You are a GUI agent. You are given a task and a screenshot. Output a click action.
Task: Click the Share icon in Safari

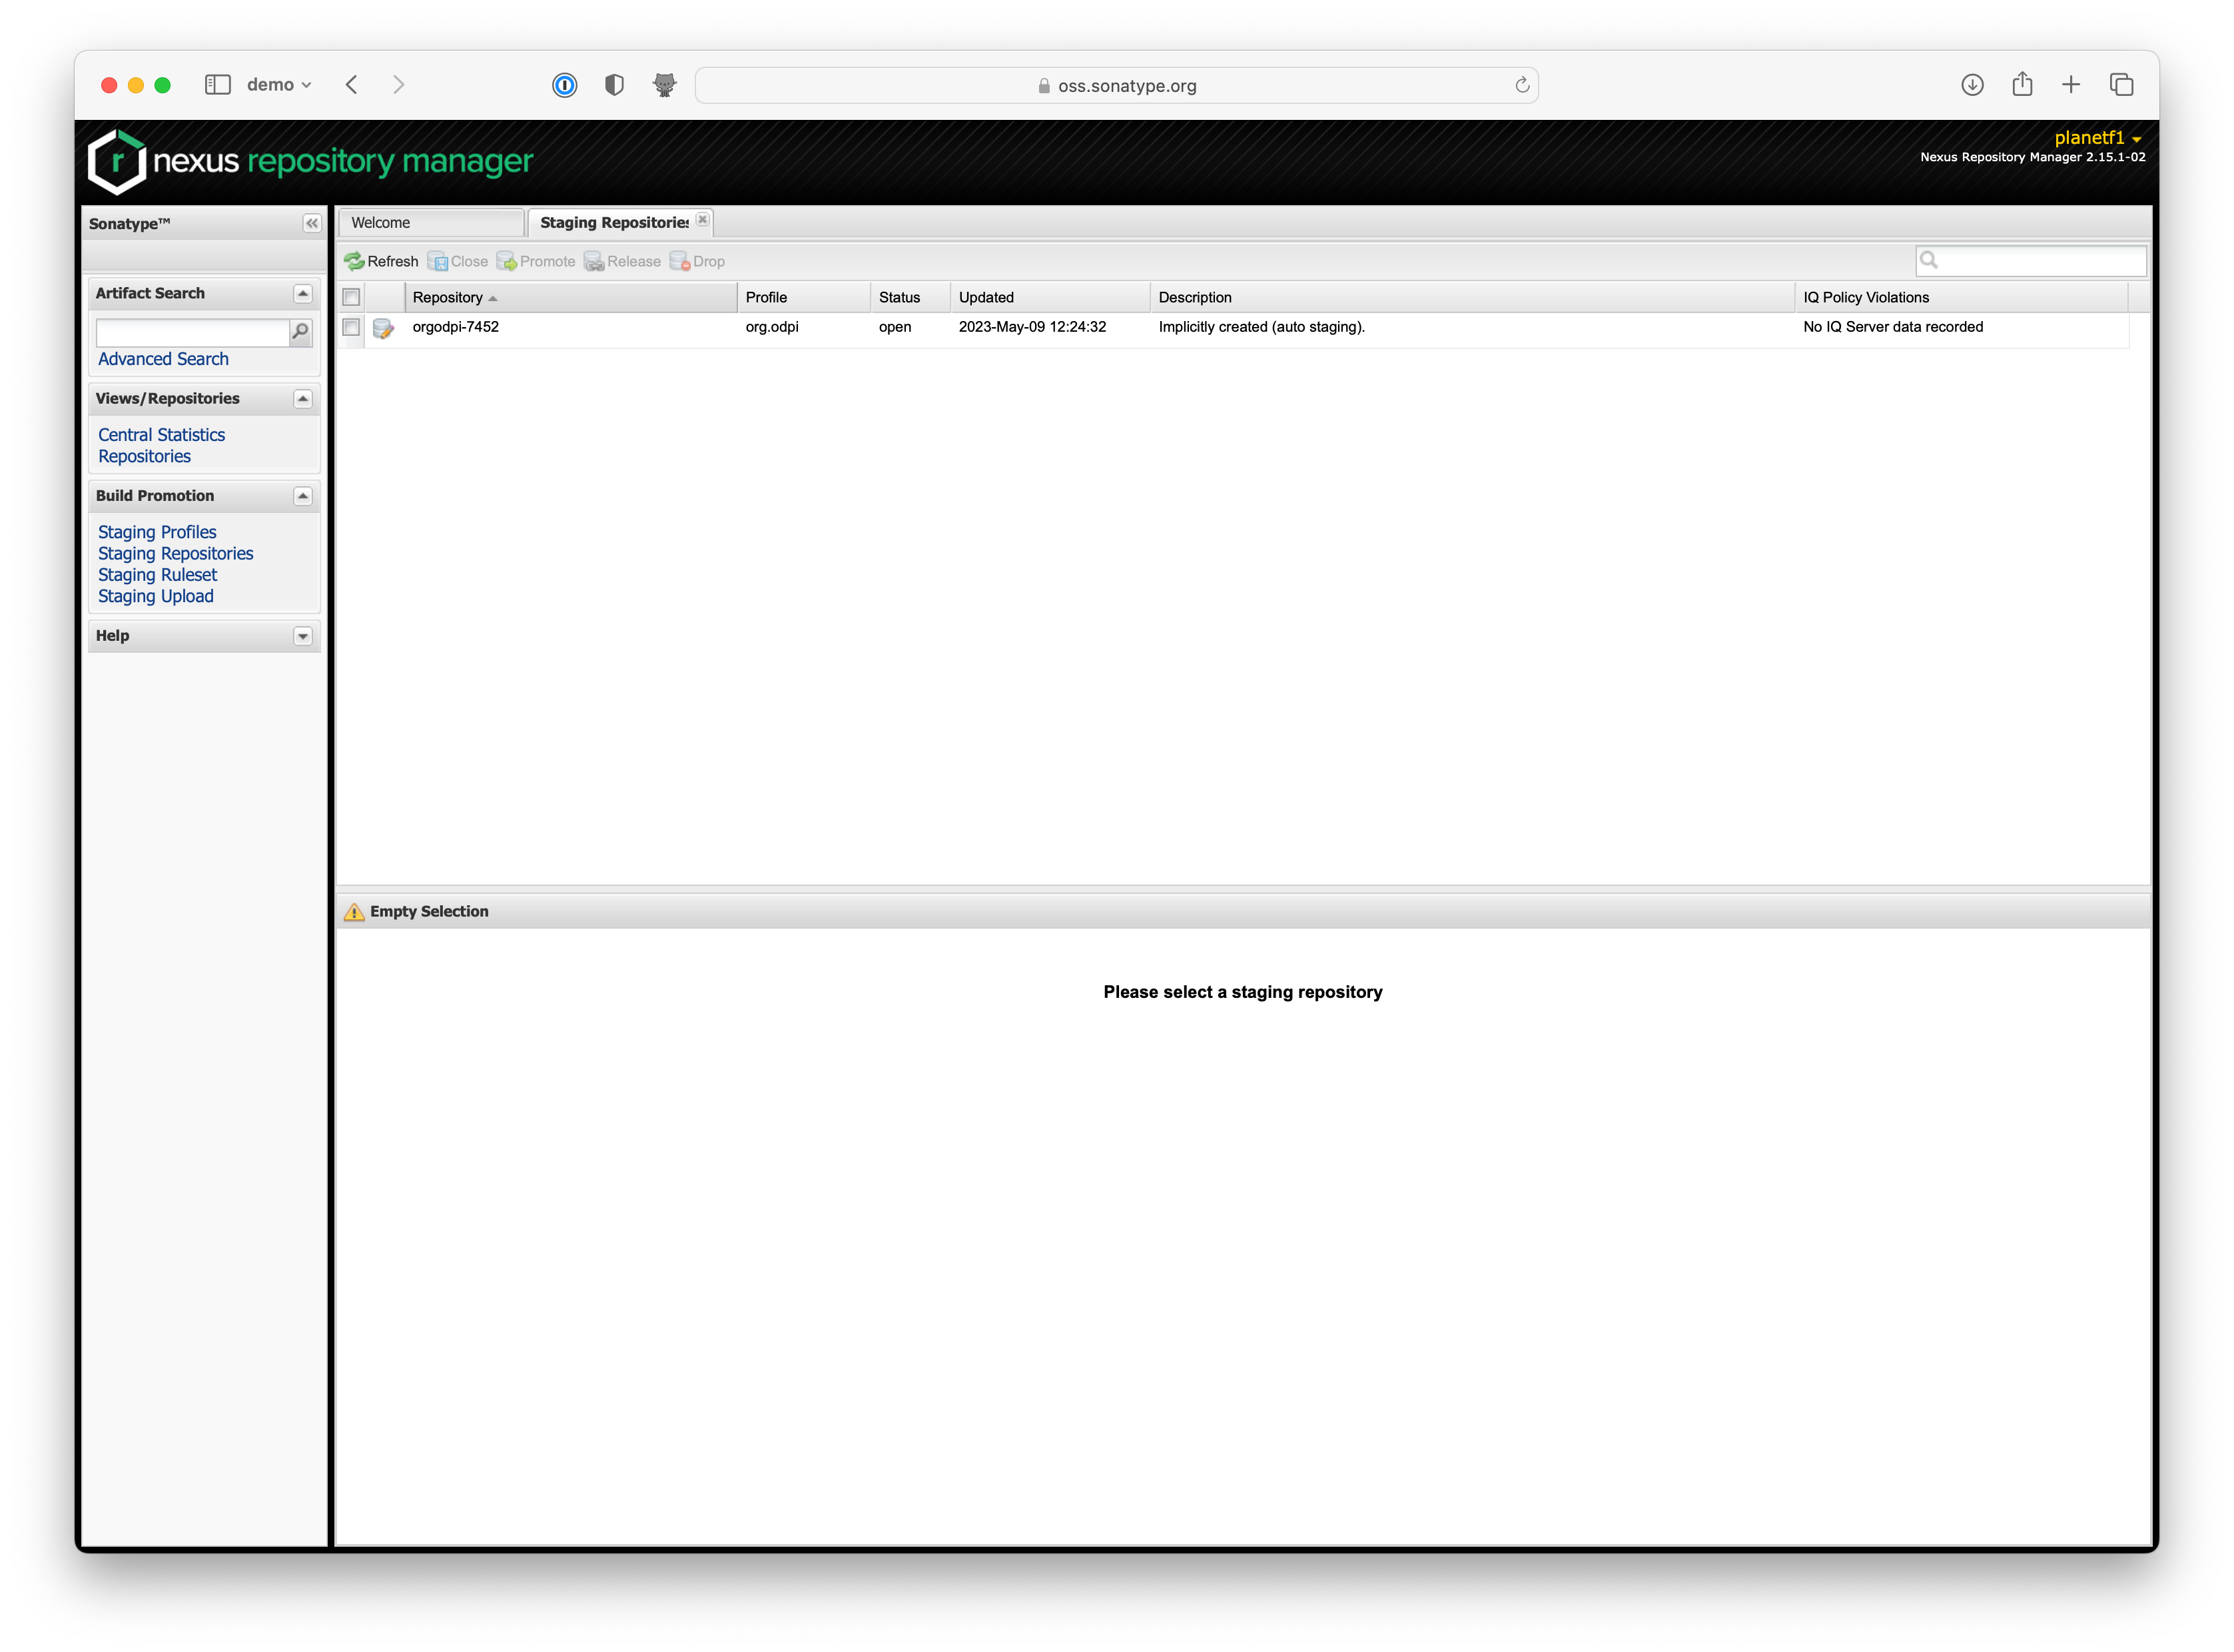click(2022, 84)
